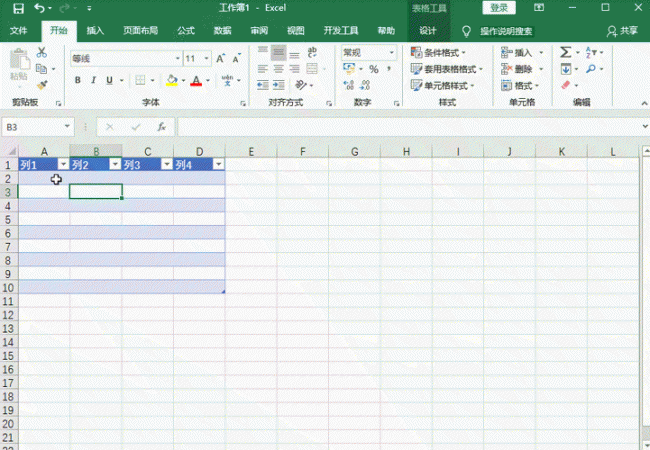Toggle underline formatting
650x450 pixels.
pos(109,80)
